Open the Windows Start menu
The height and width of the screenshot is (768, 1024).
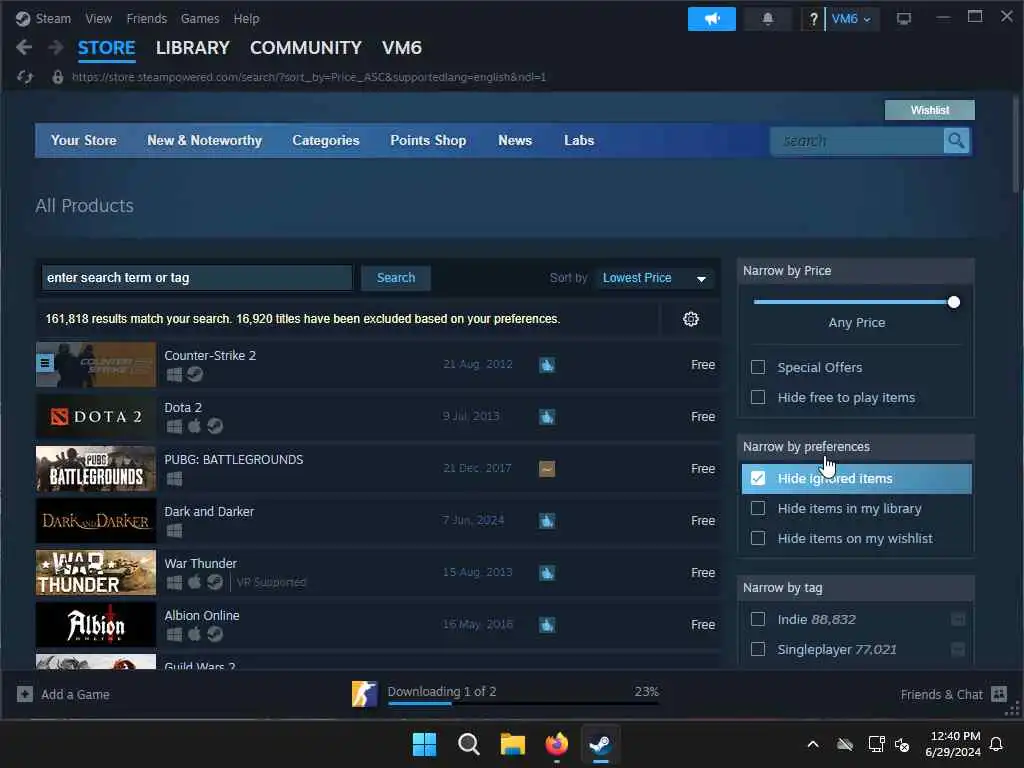click(x=424, y=744)
